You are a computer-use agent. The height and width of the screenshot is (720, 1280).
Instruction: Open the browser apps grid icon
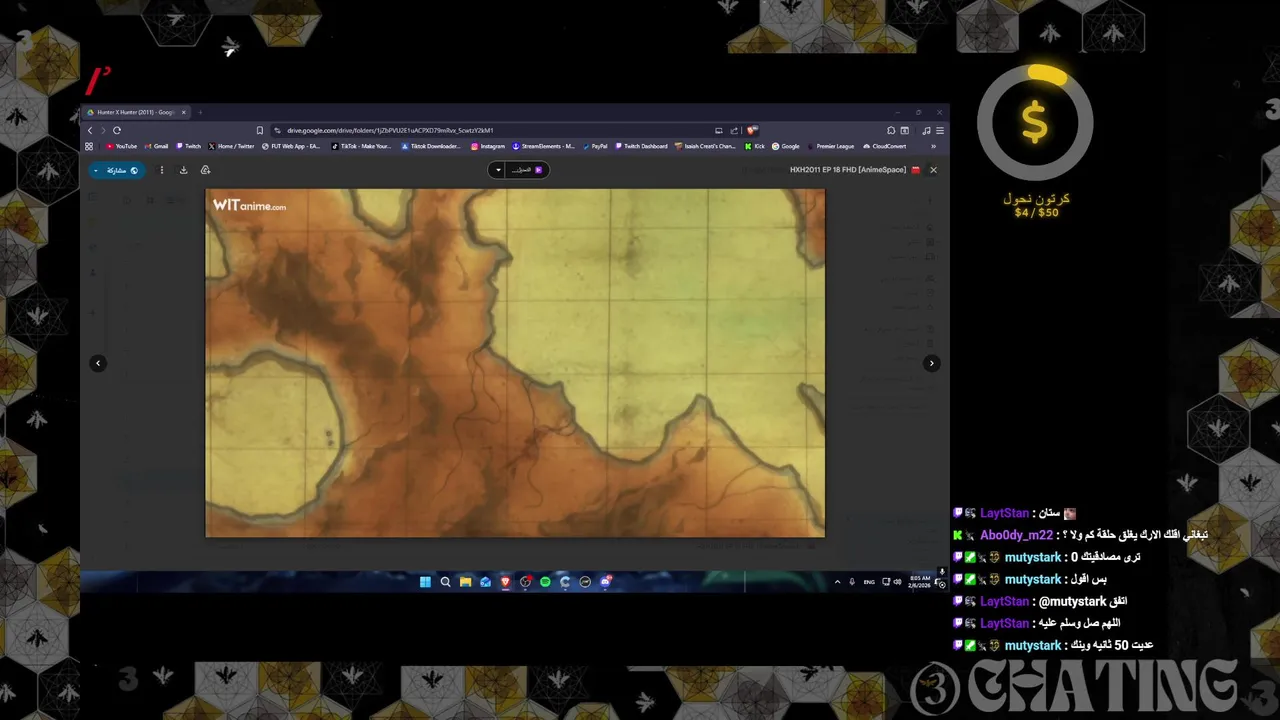pos(89,146)
